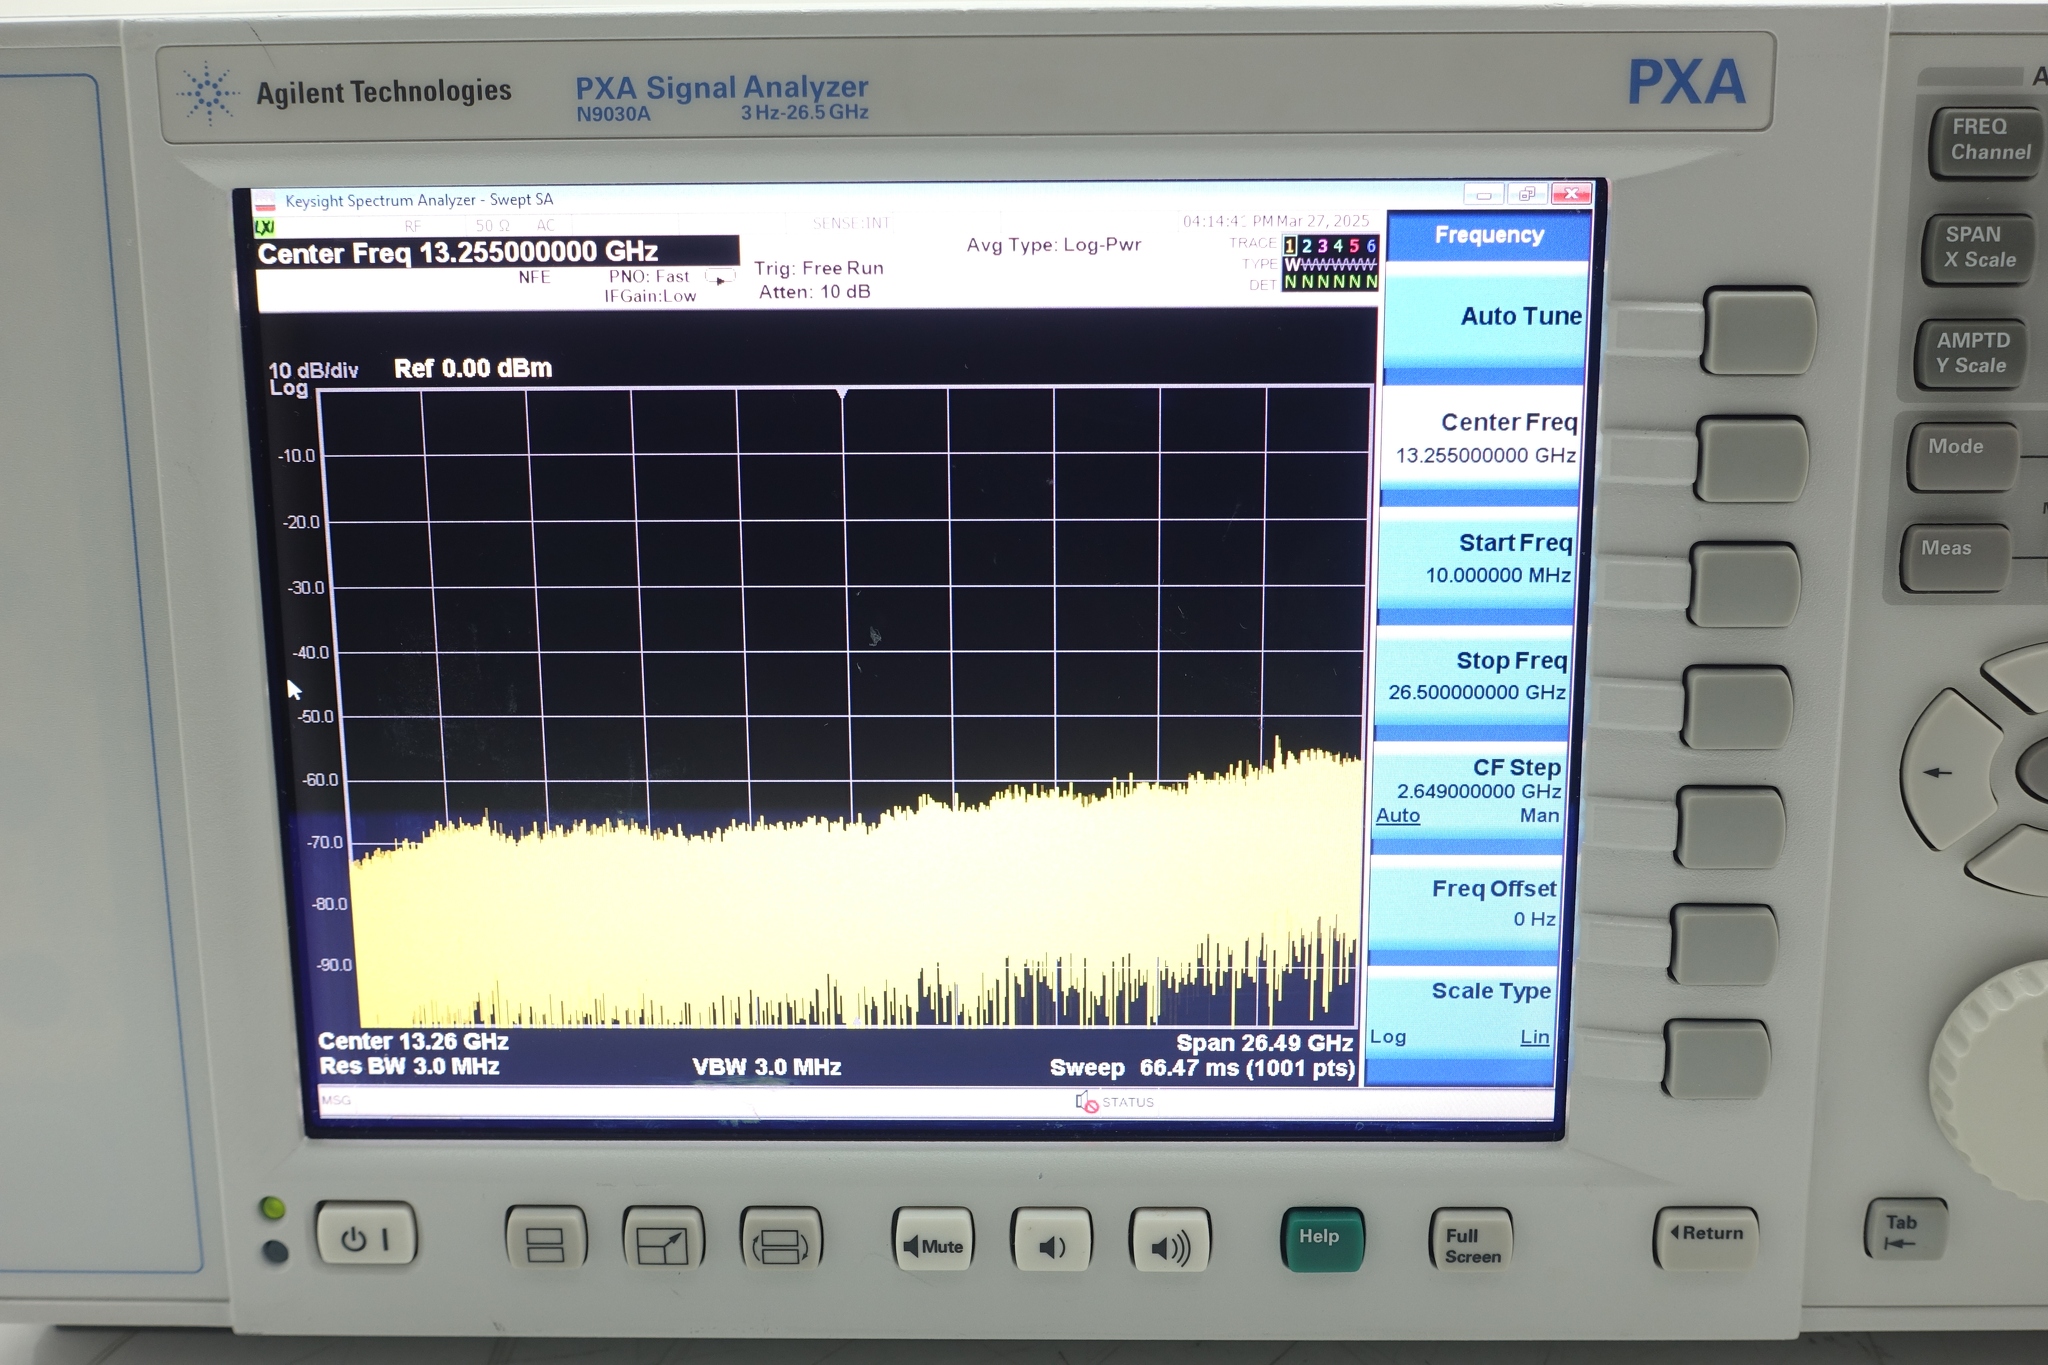Click the Center 13.26 GHz readout

pos(413,1042)
